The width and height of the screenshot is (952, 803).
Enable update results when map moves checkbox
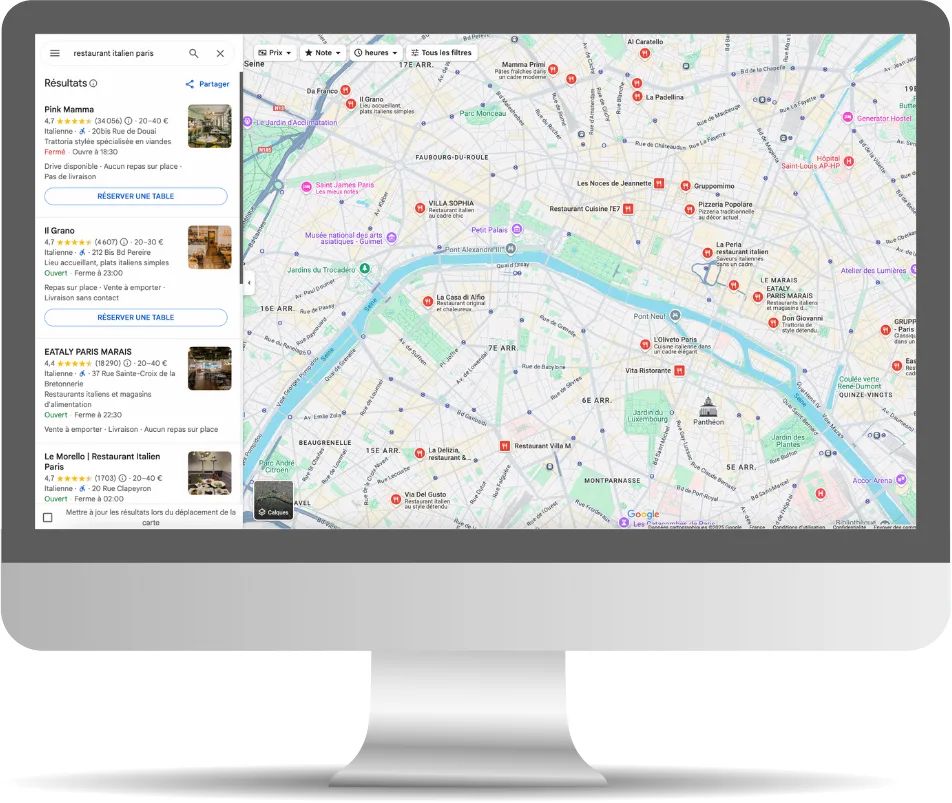tap(48, 517)
